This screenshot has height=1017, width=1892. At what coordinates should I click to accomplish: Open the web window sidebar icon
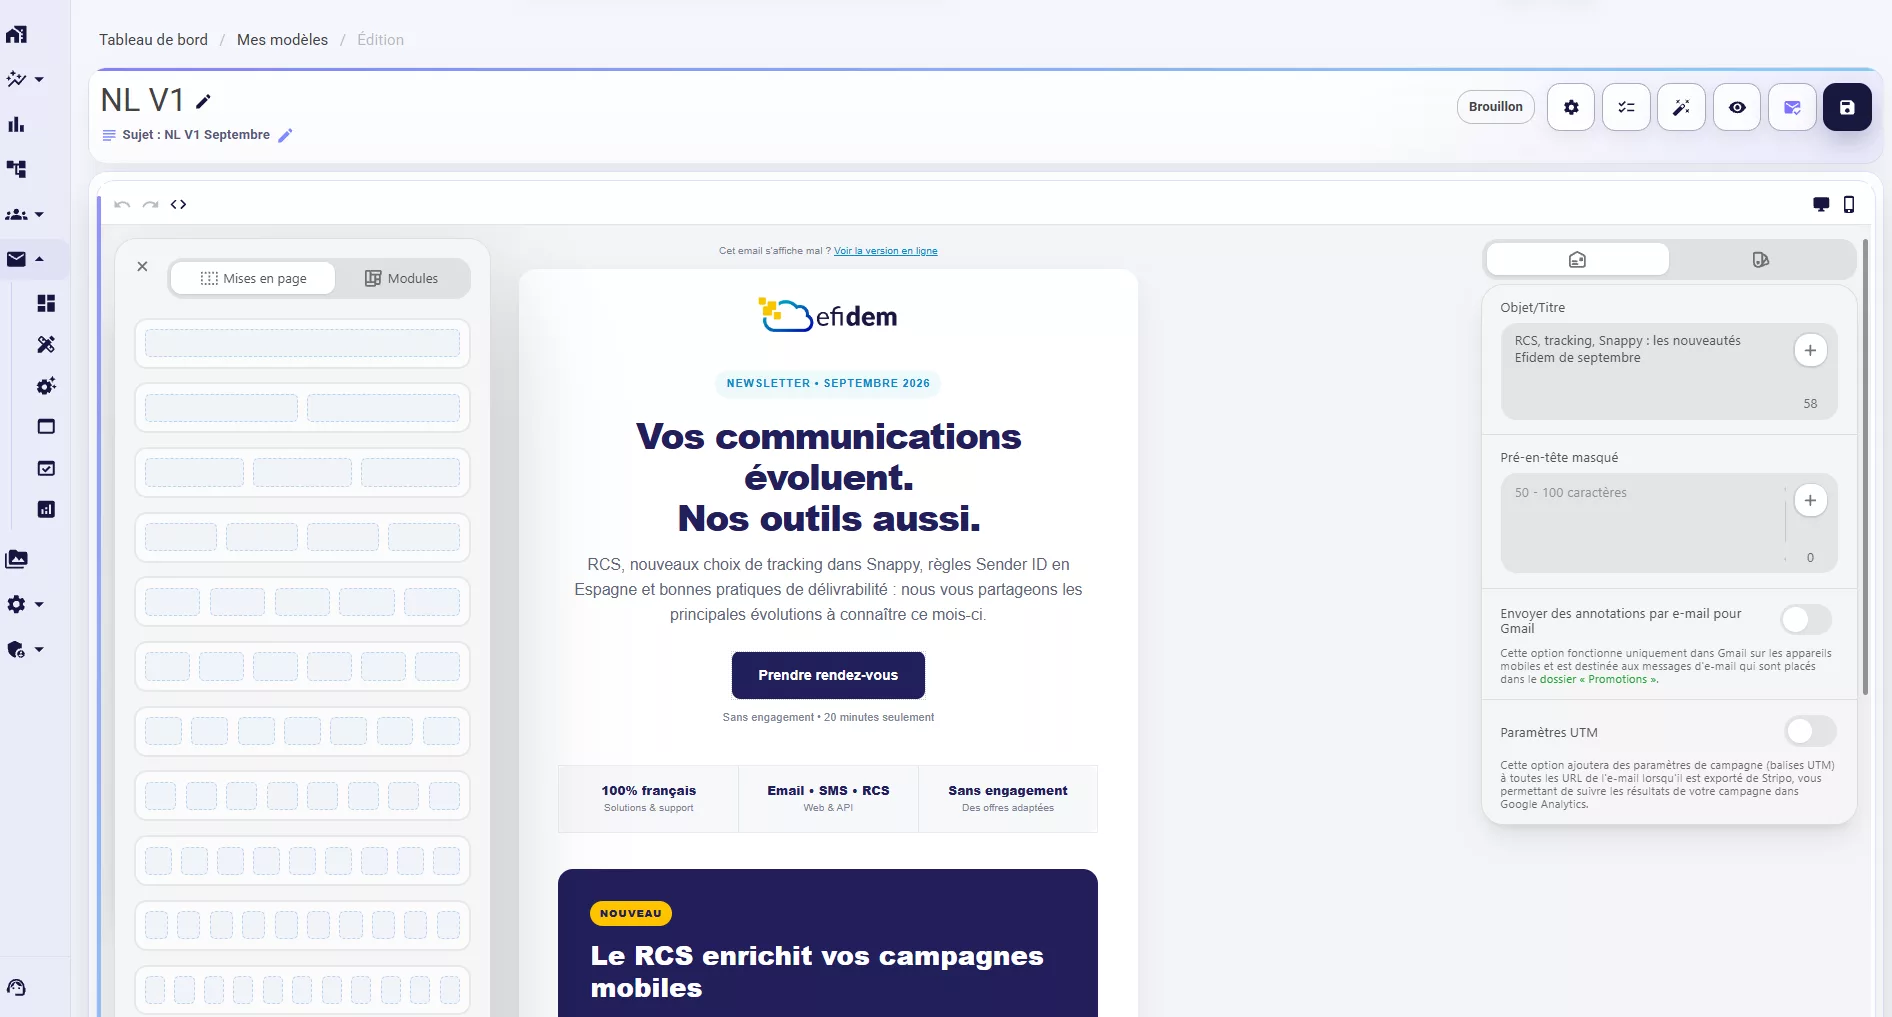(x=46, y=427)
